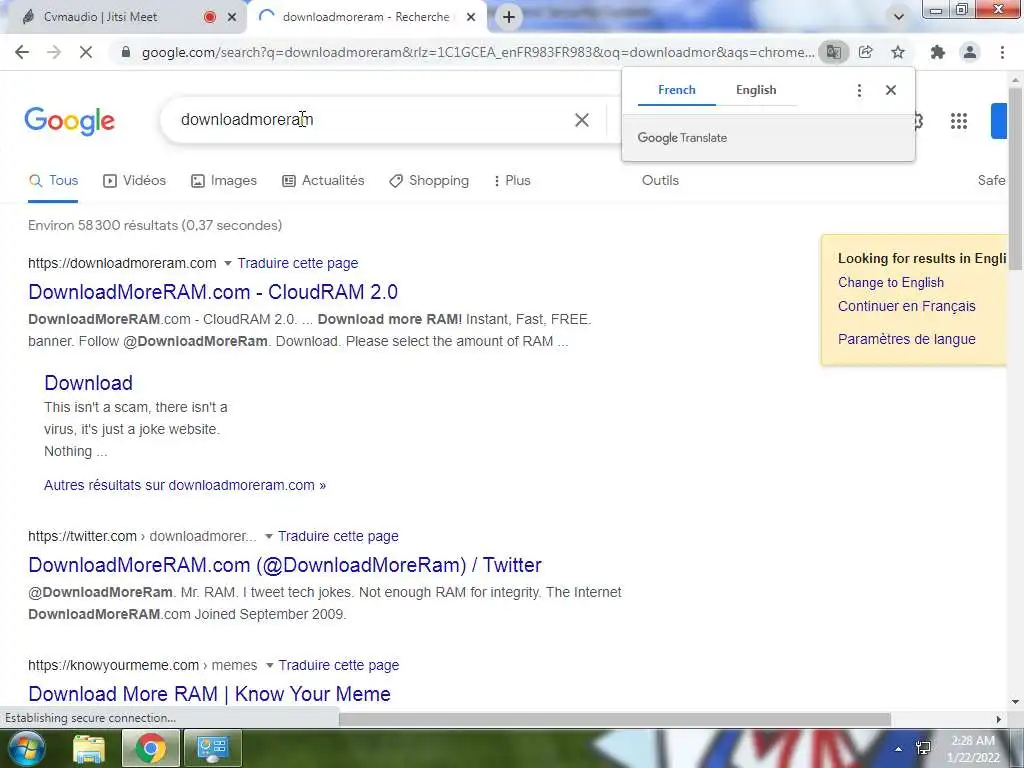The height and width of the screenshot is (768, 1024).
Task: Select French in the translate popup
Action: 677,90
